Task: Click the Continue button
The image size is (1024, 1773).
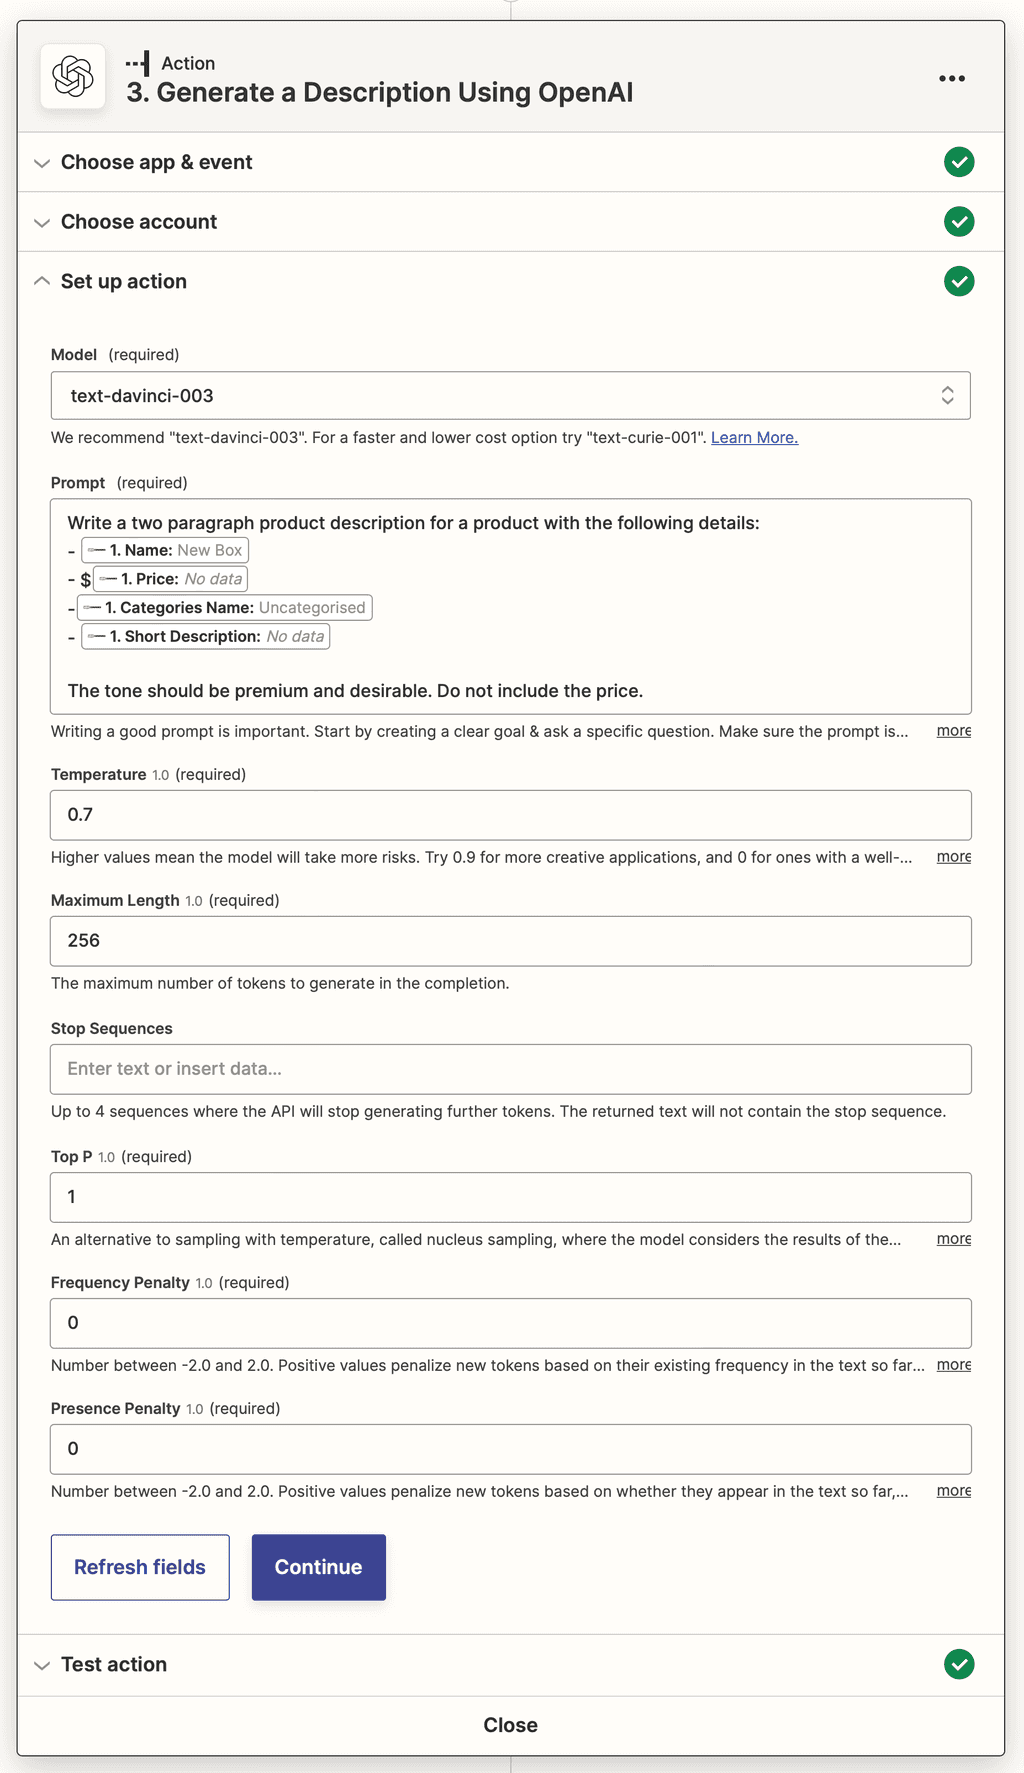Action: 319,1567
